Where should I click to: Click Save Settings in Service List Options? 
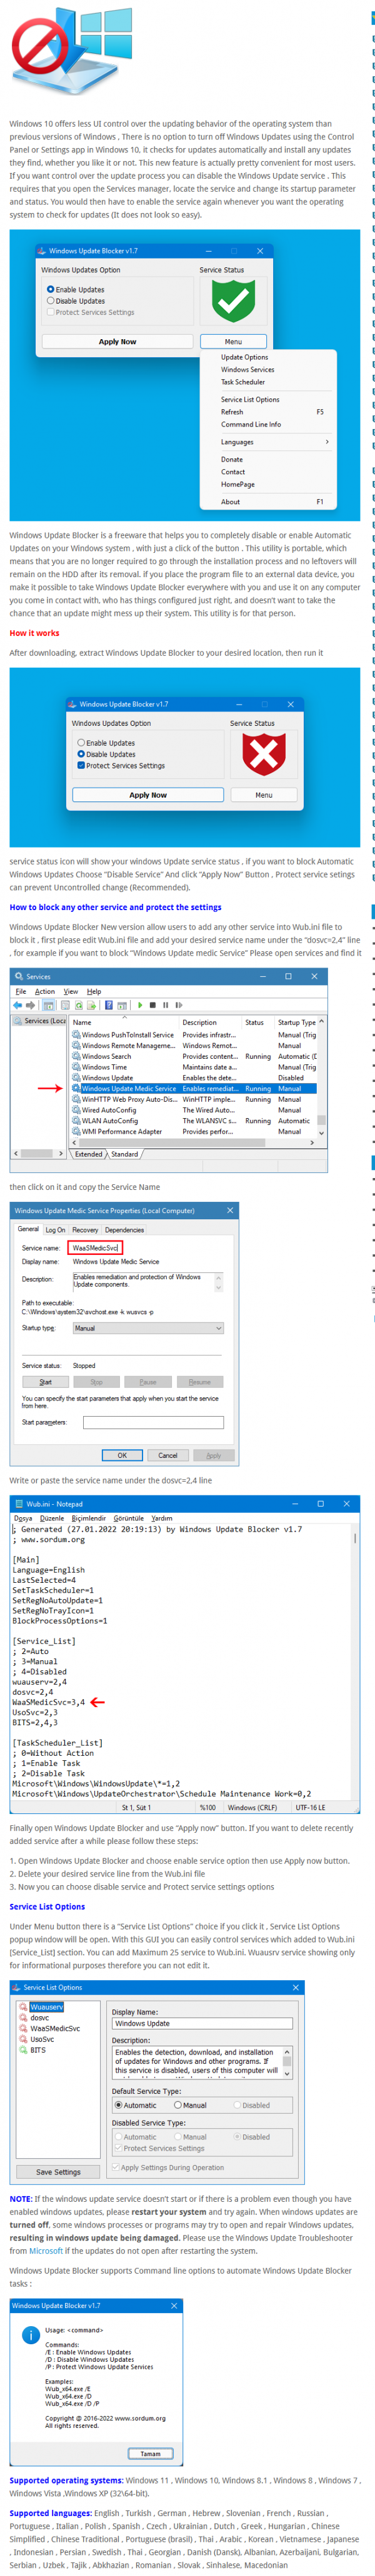coord(58,2172)
